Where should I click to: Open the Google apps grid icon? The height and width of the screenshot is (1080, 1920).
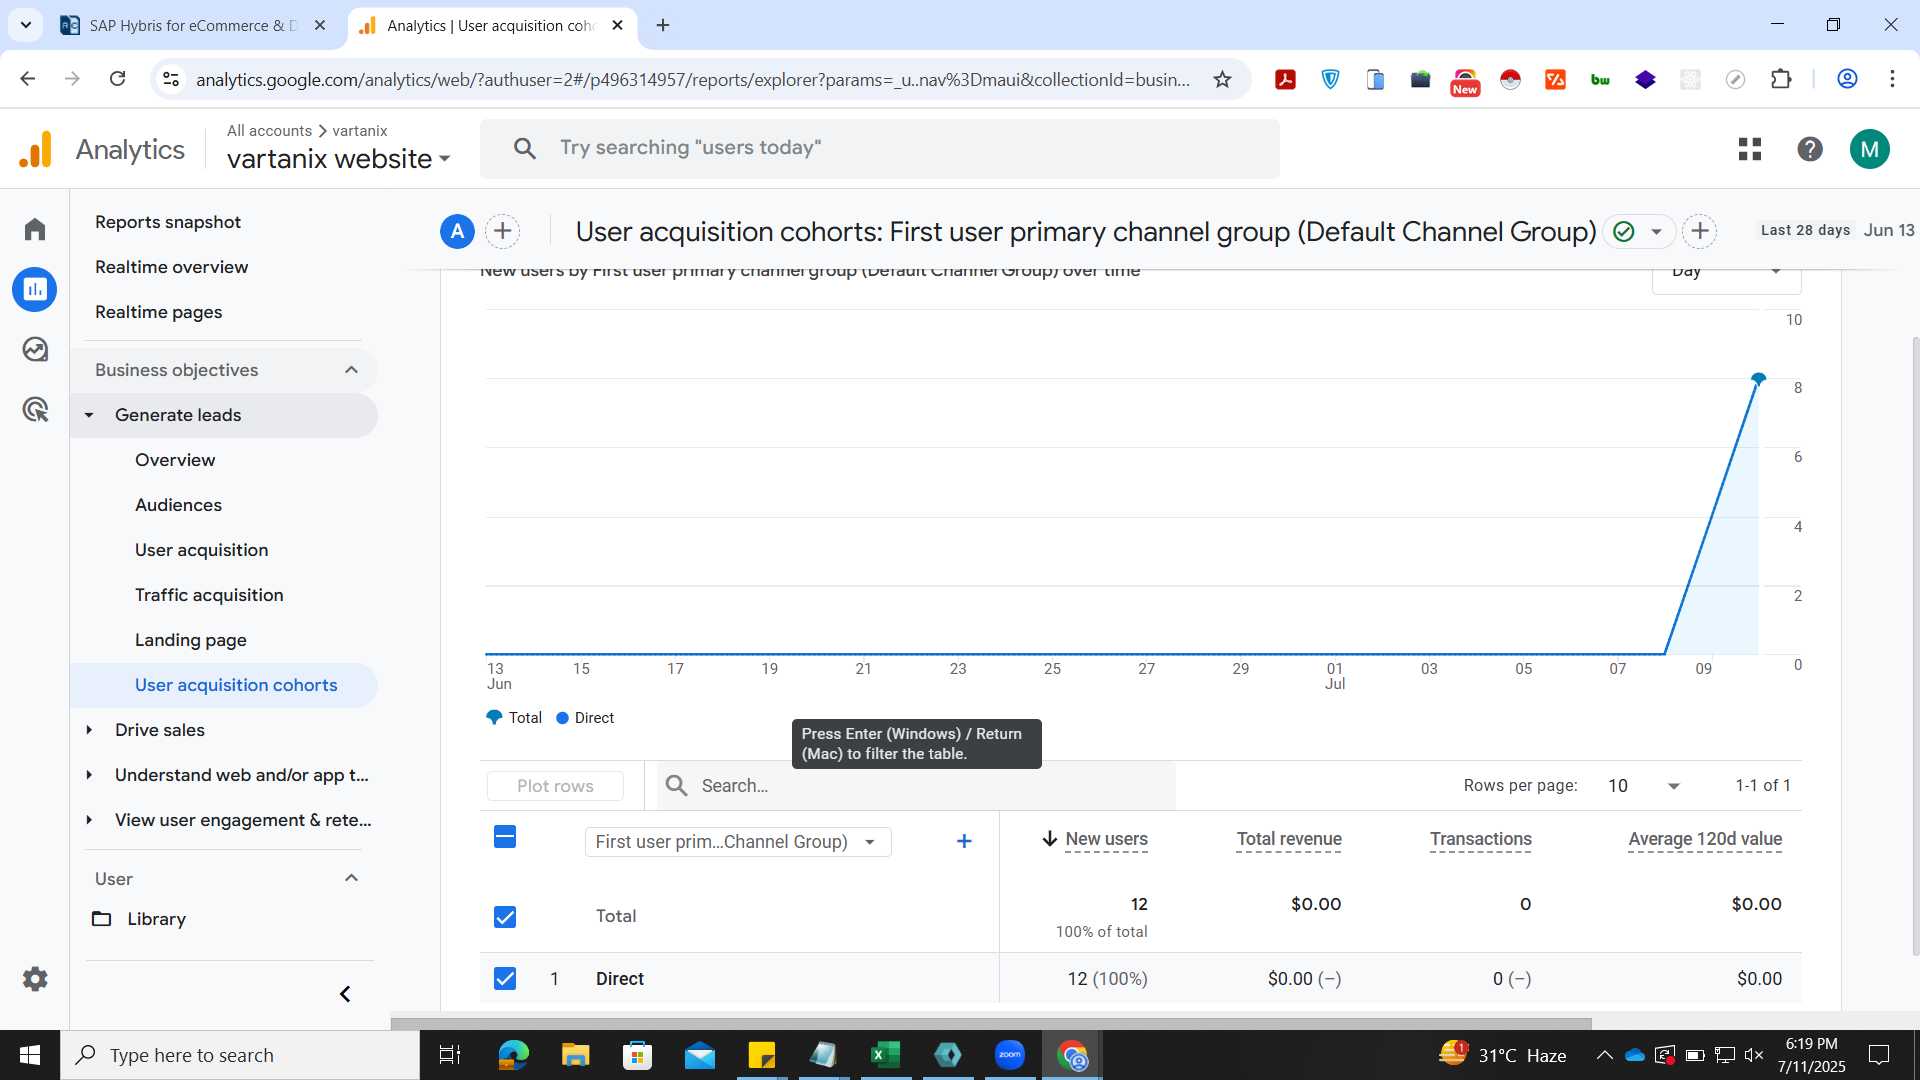pyautogui.click(x=1750, y=149)
